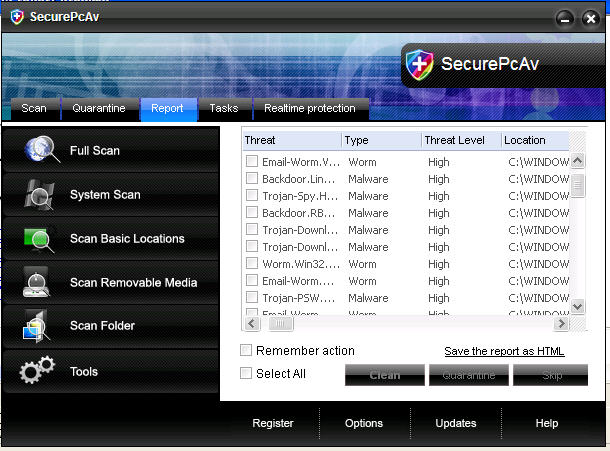
Task: Click the Clean button
Action: click(x=385, y=375)
